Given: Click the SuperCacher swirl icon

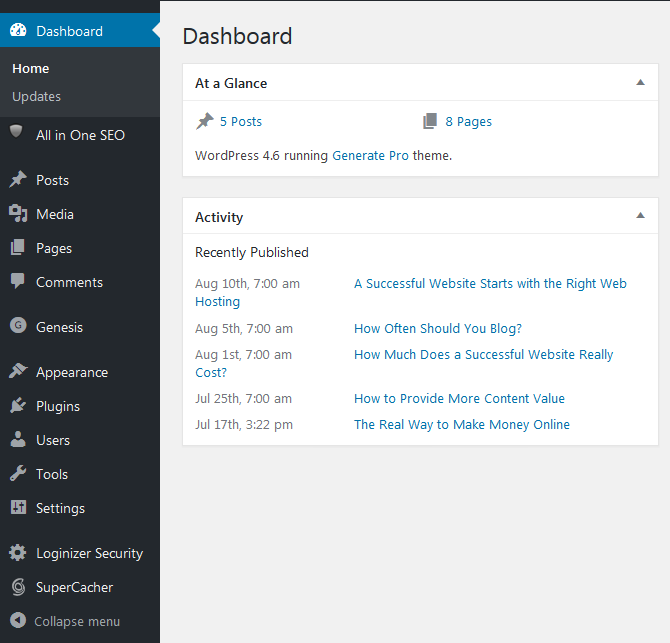Looking at the screenshot, I should (x=18, y=587).
